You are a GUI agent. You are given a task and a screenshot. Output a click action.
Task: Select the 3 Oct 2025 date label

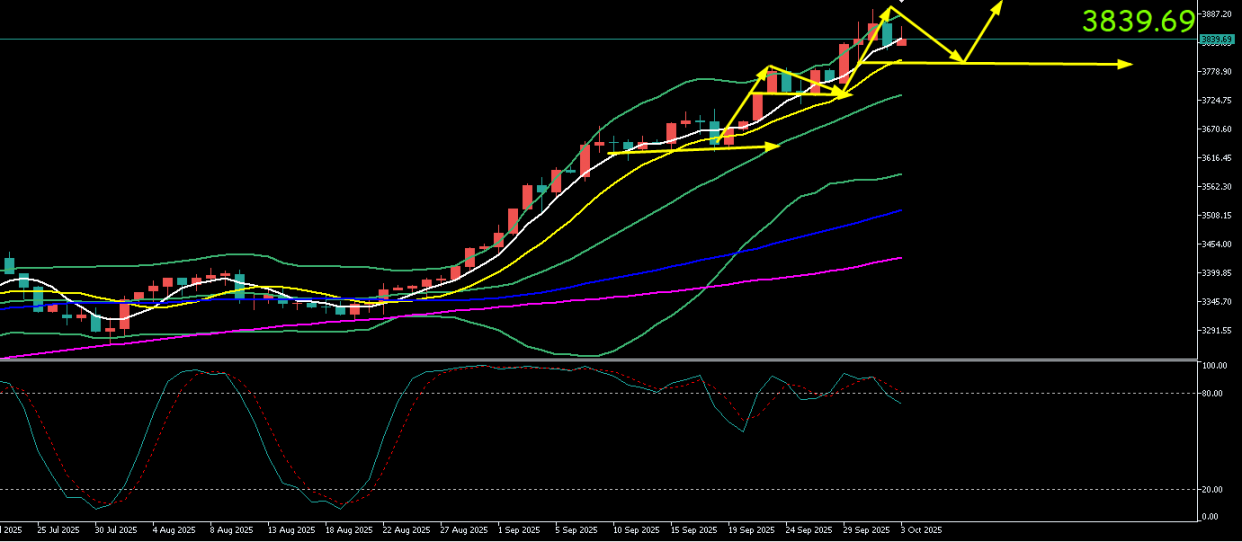pos(921,529)
